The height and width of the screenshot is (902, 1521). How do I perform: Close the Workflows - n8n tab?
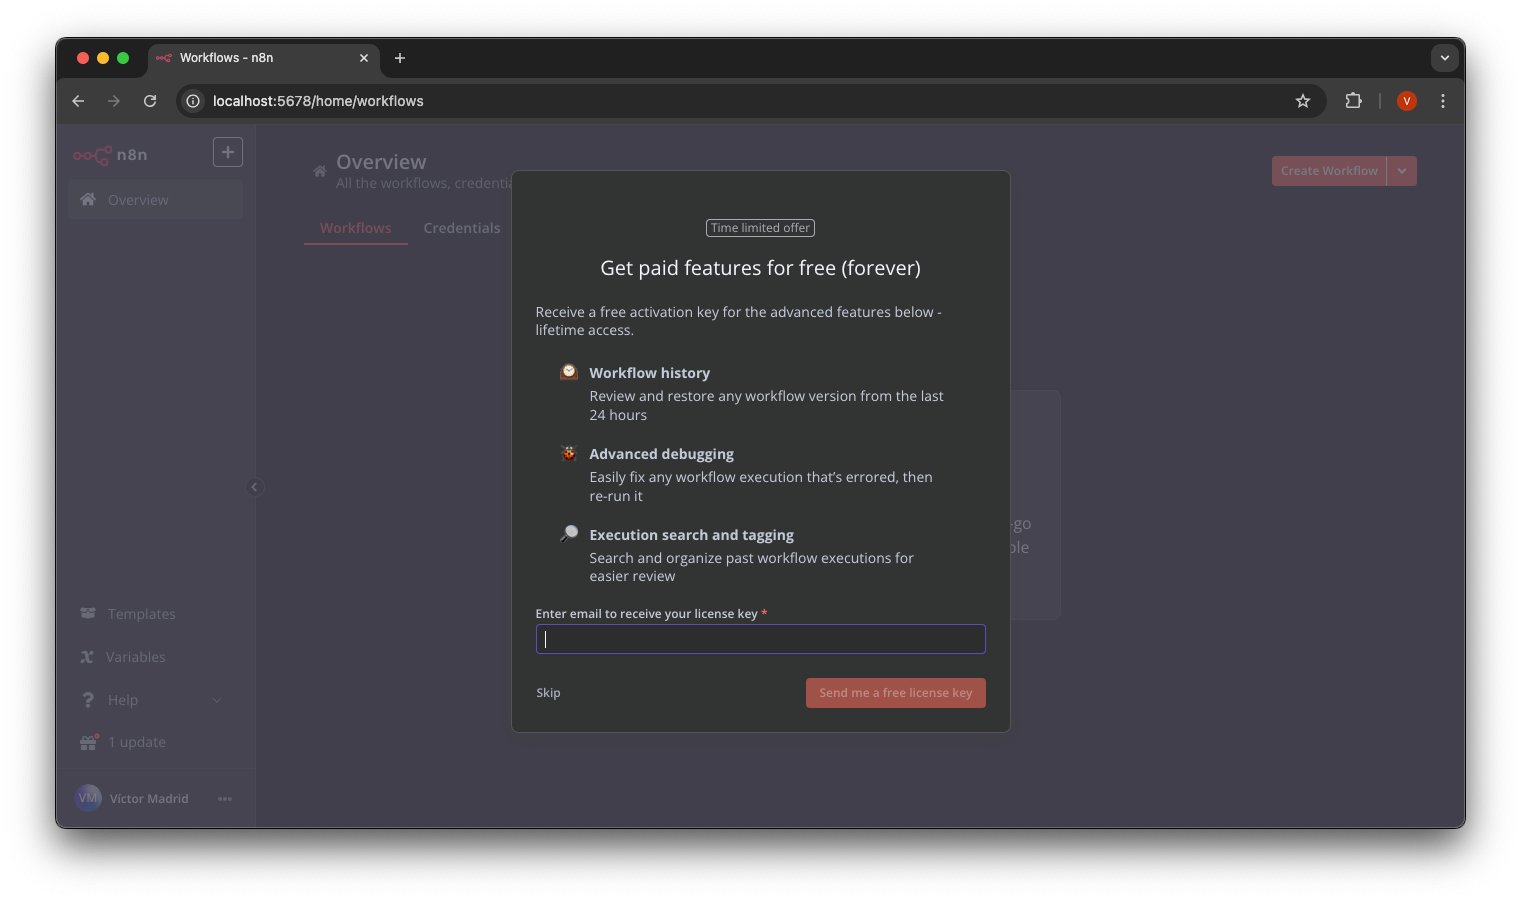coord(364,58)
